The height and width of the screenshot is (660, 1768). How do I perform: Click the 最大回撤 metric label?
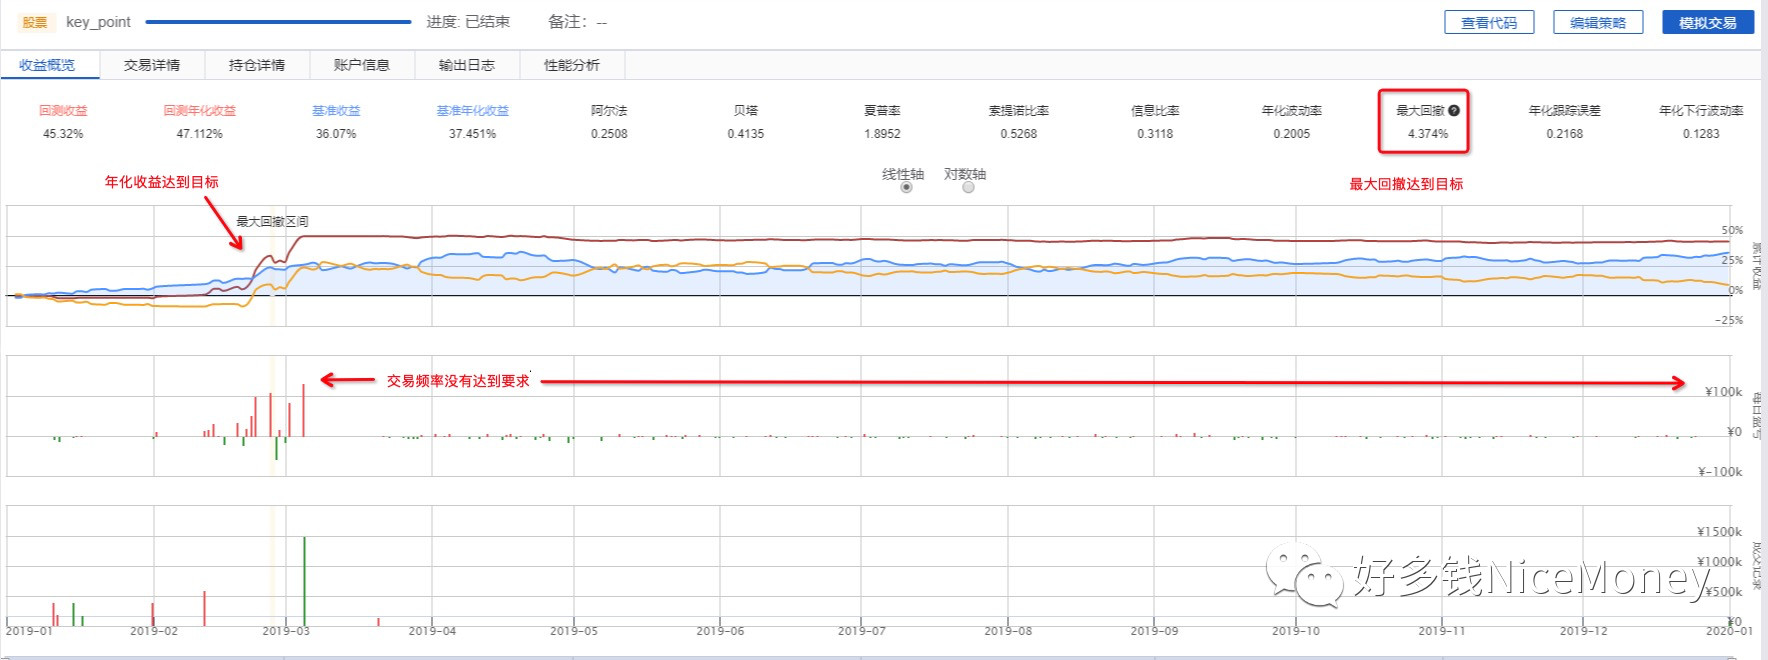tap(1420, 111)
